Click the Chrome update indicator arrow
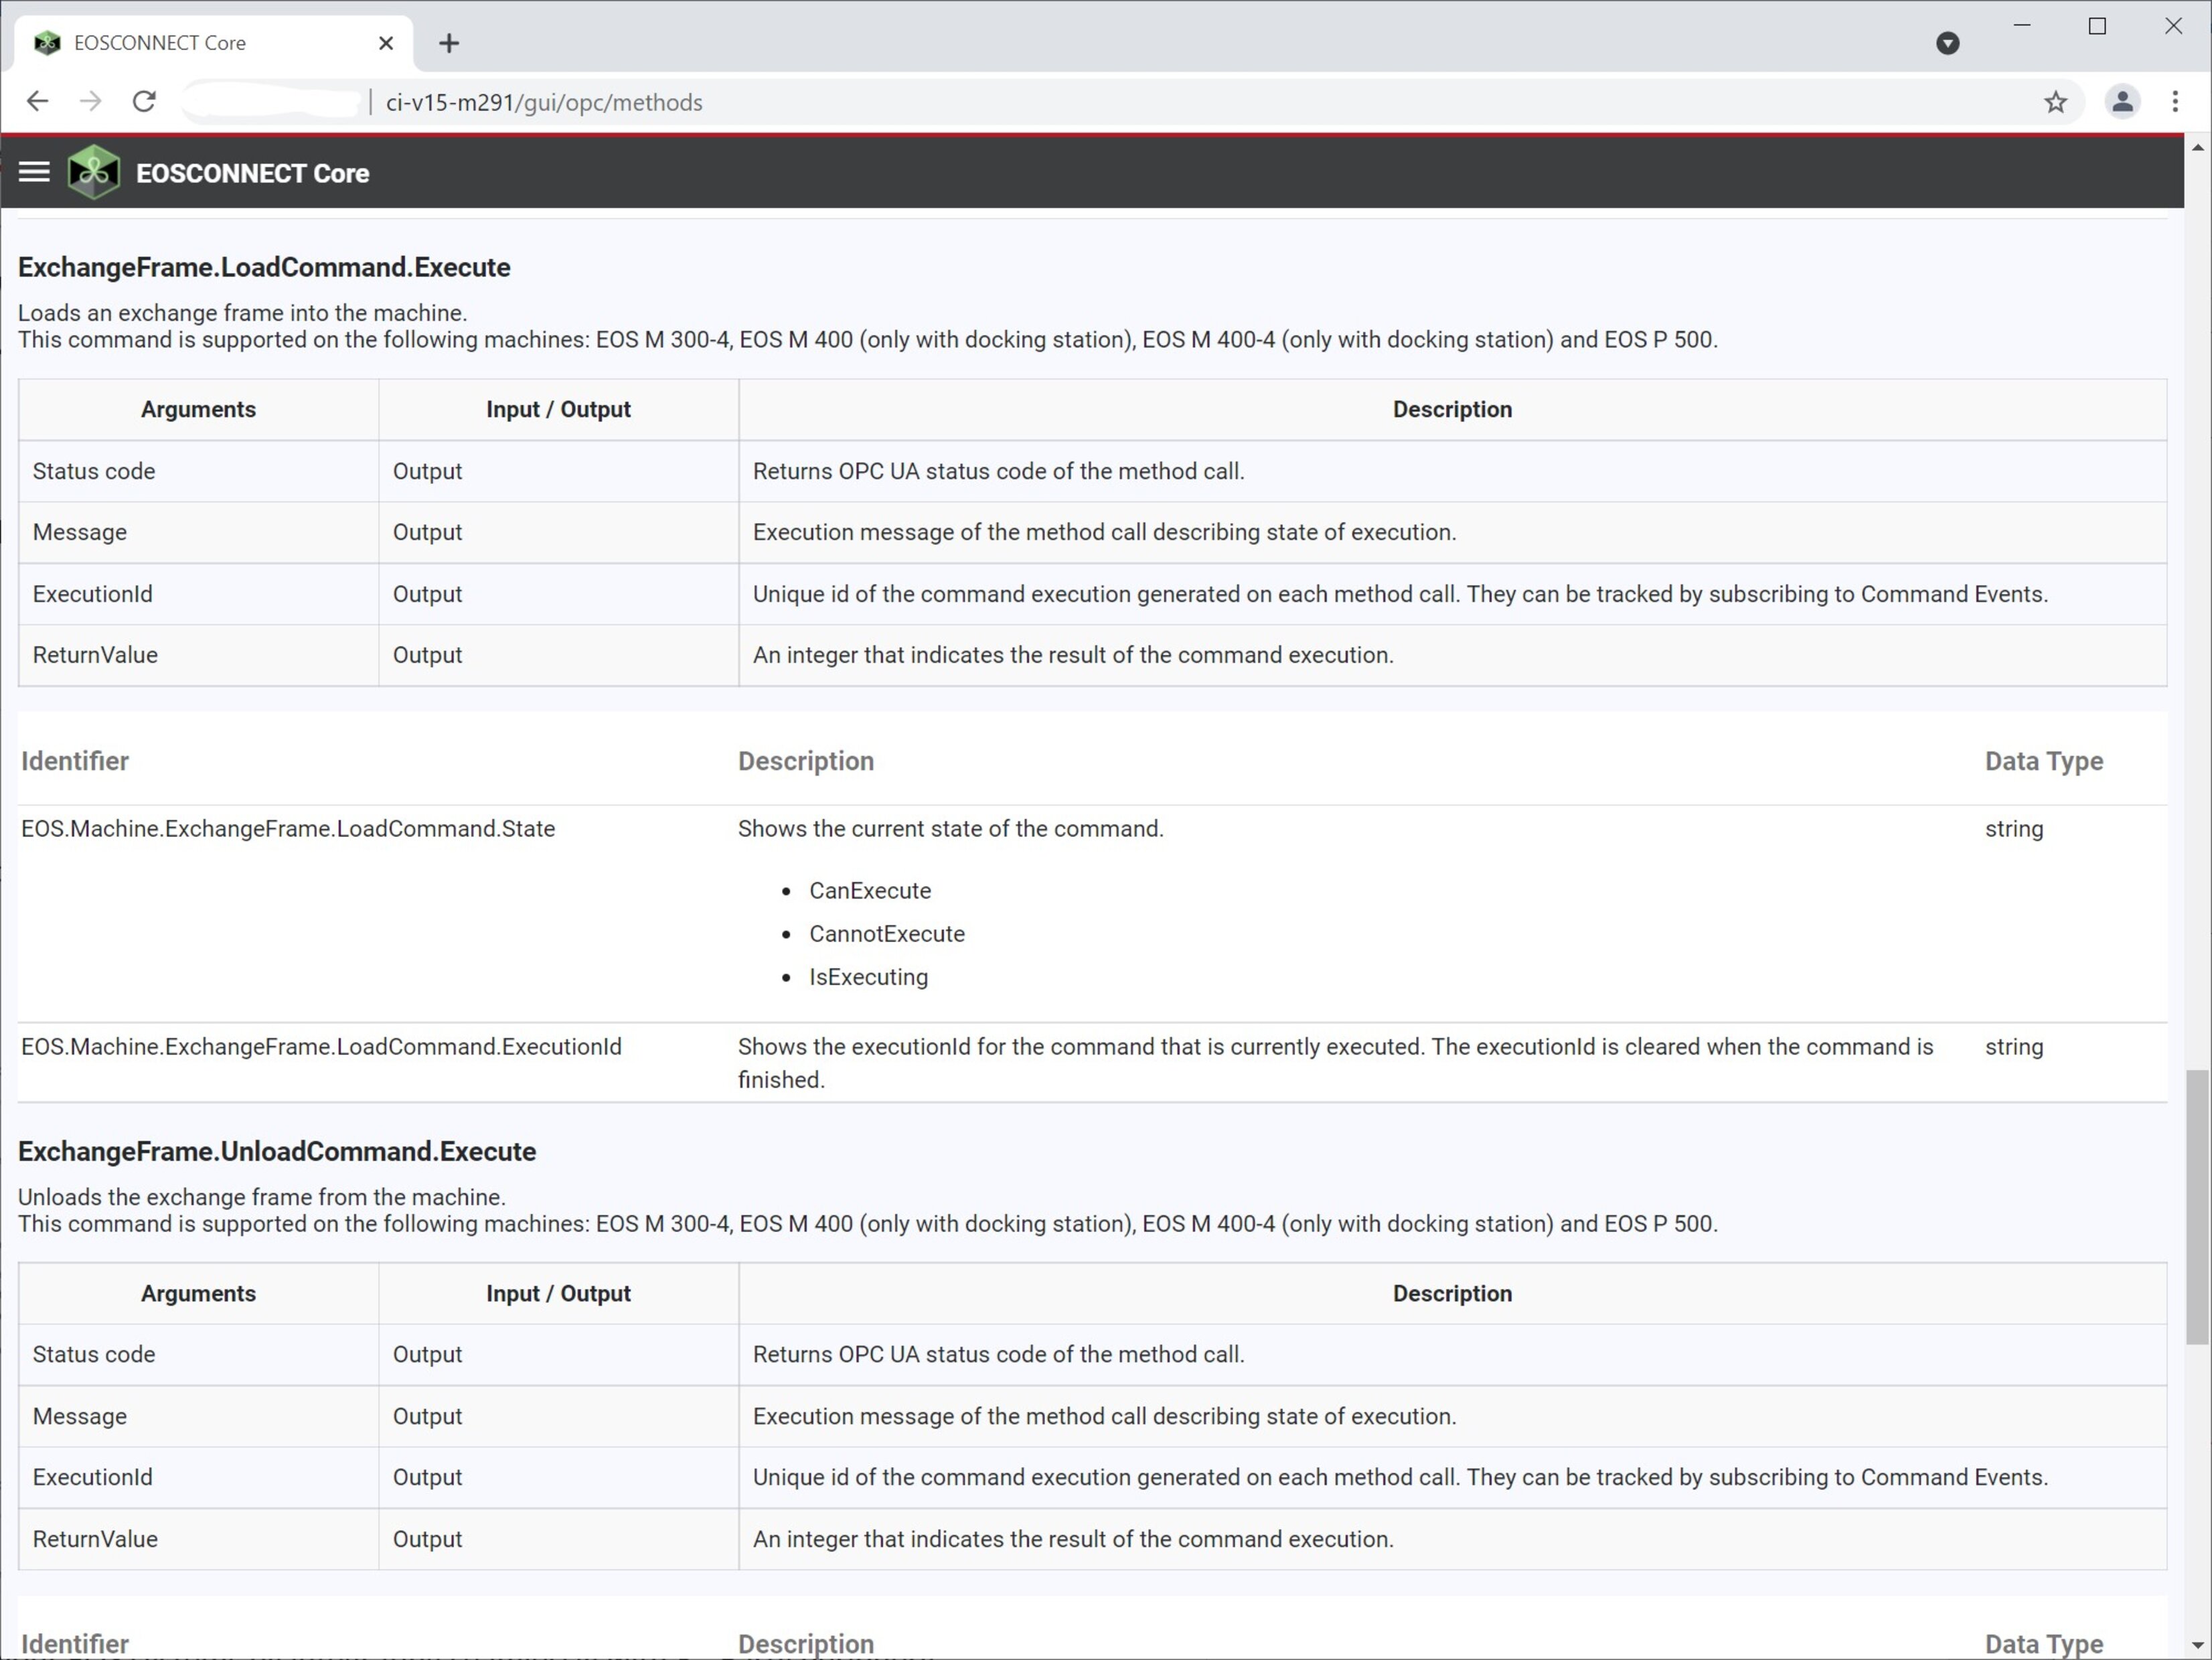 1948,43
